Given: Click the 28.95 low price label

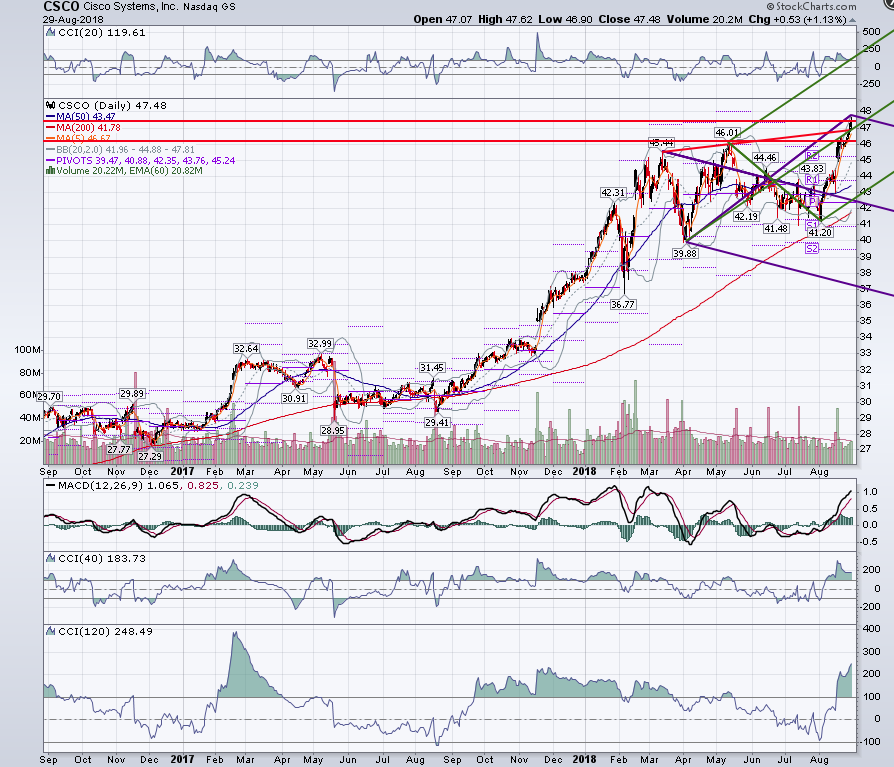Looking at the screenshot, I should pyautogui.click(x=332, y=431).
